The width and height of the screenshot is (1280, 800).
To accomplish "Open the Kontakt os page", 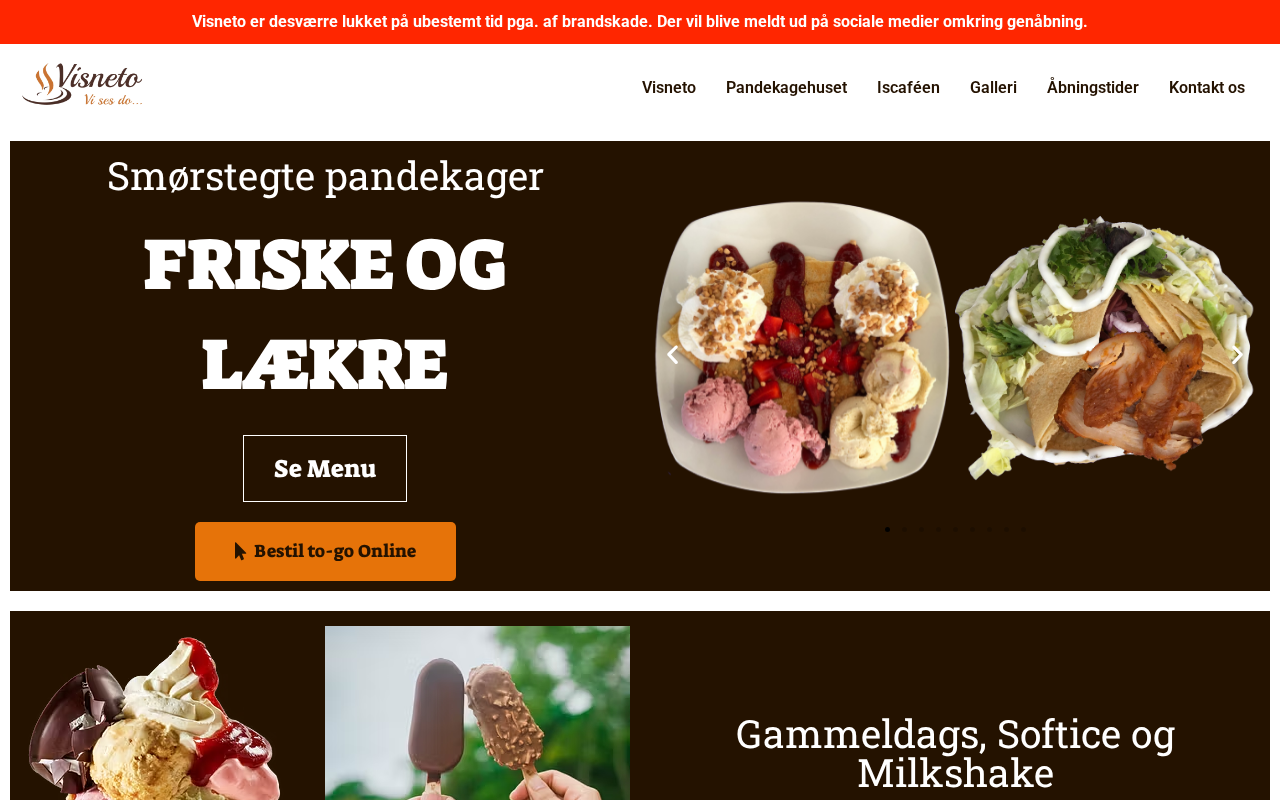I will click(1207, 88).
